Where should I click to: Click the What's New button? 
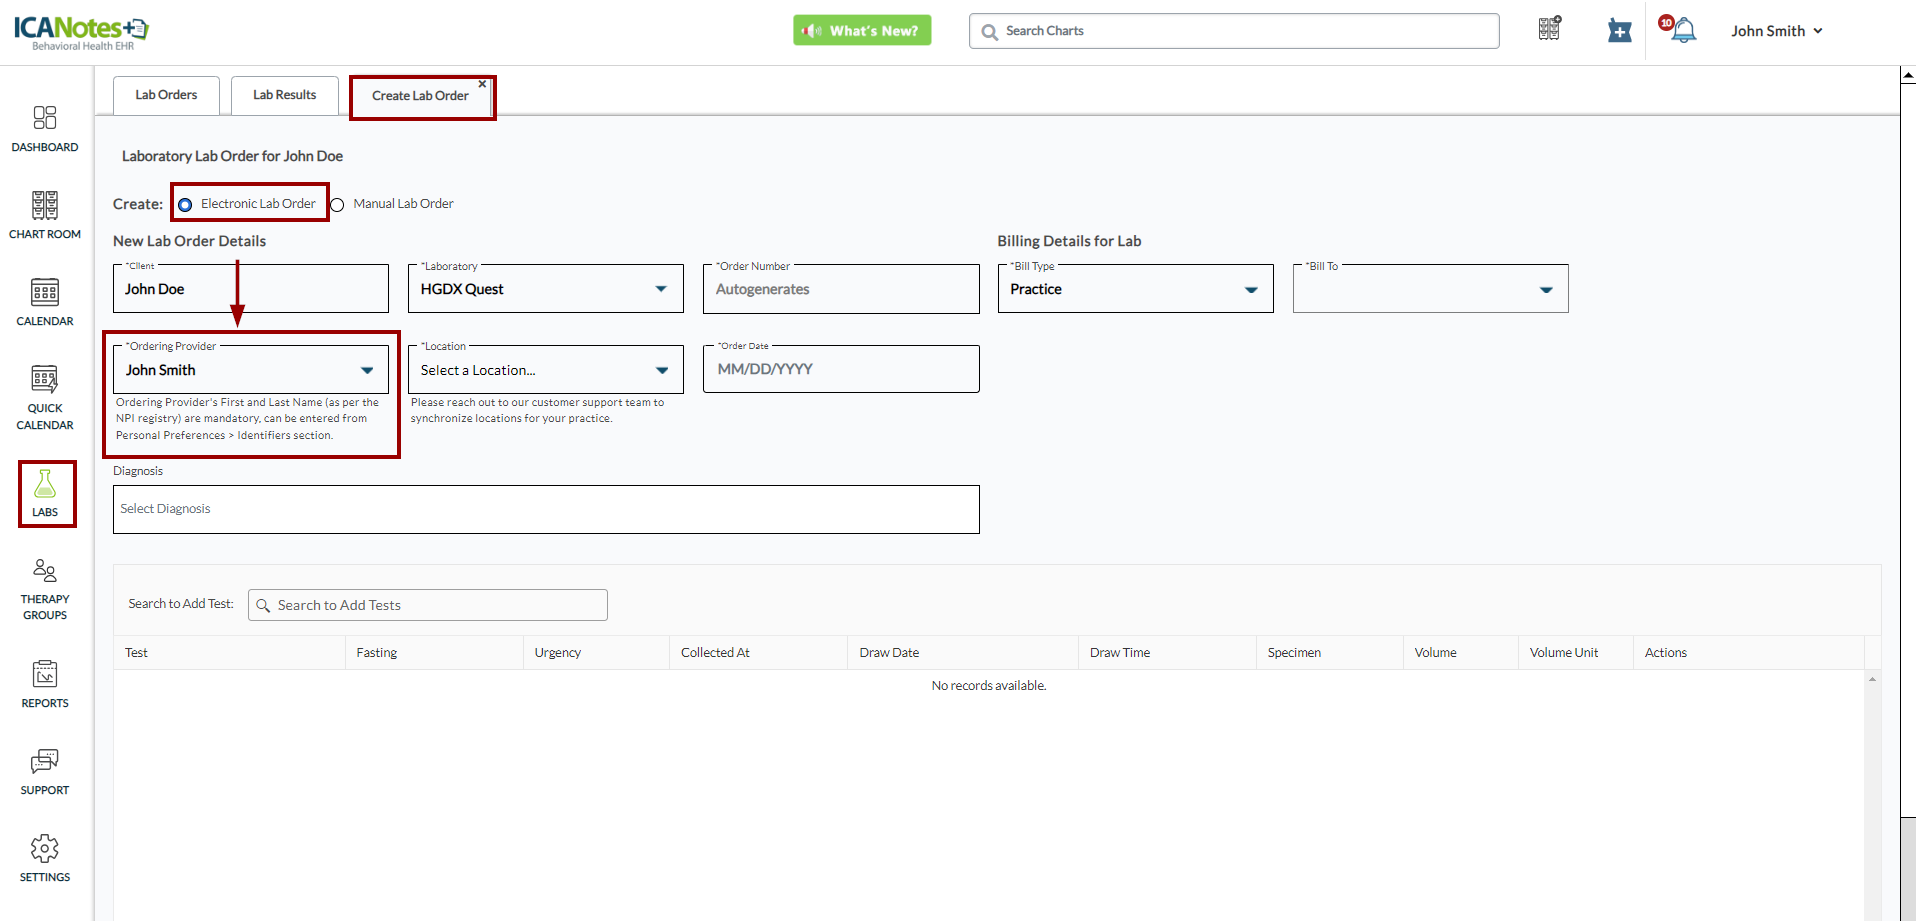pos(862,31)
